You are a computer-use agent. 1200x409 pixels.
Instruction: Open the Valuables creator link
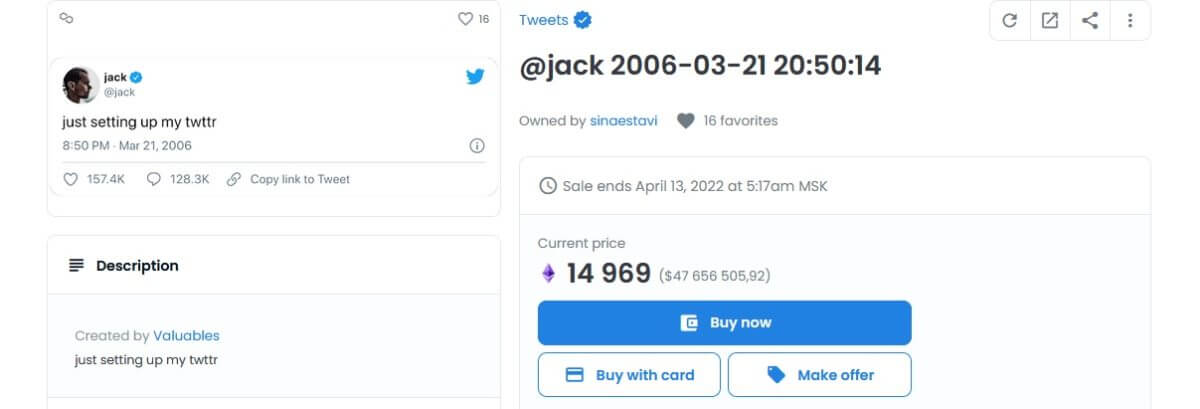pos(186,336)
